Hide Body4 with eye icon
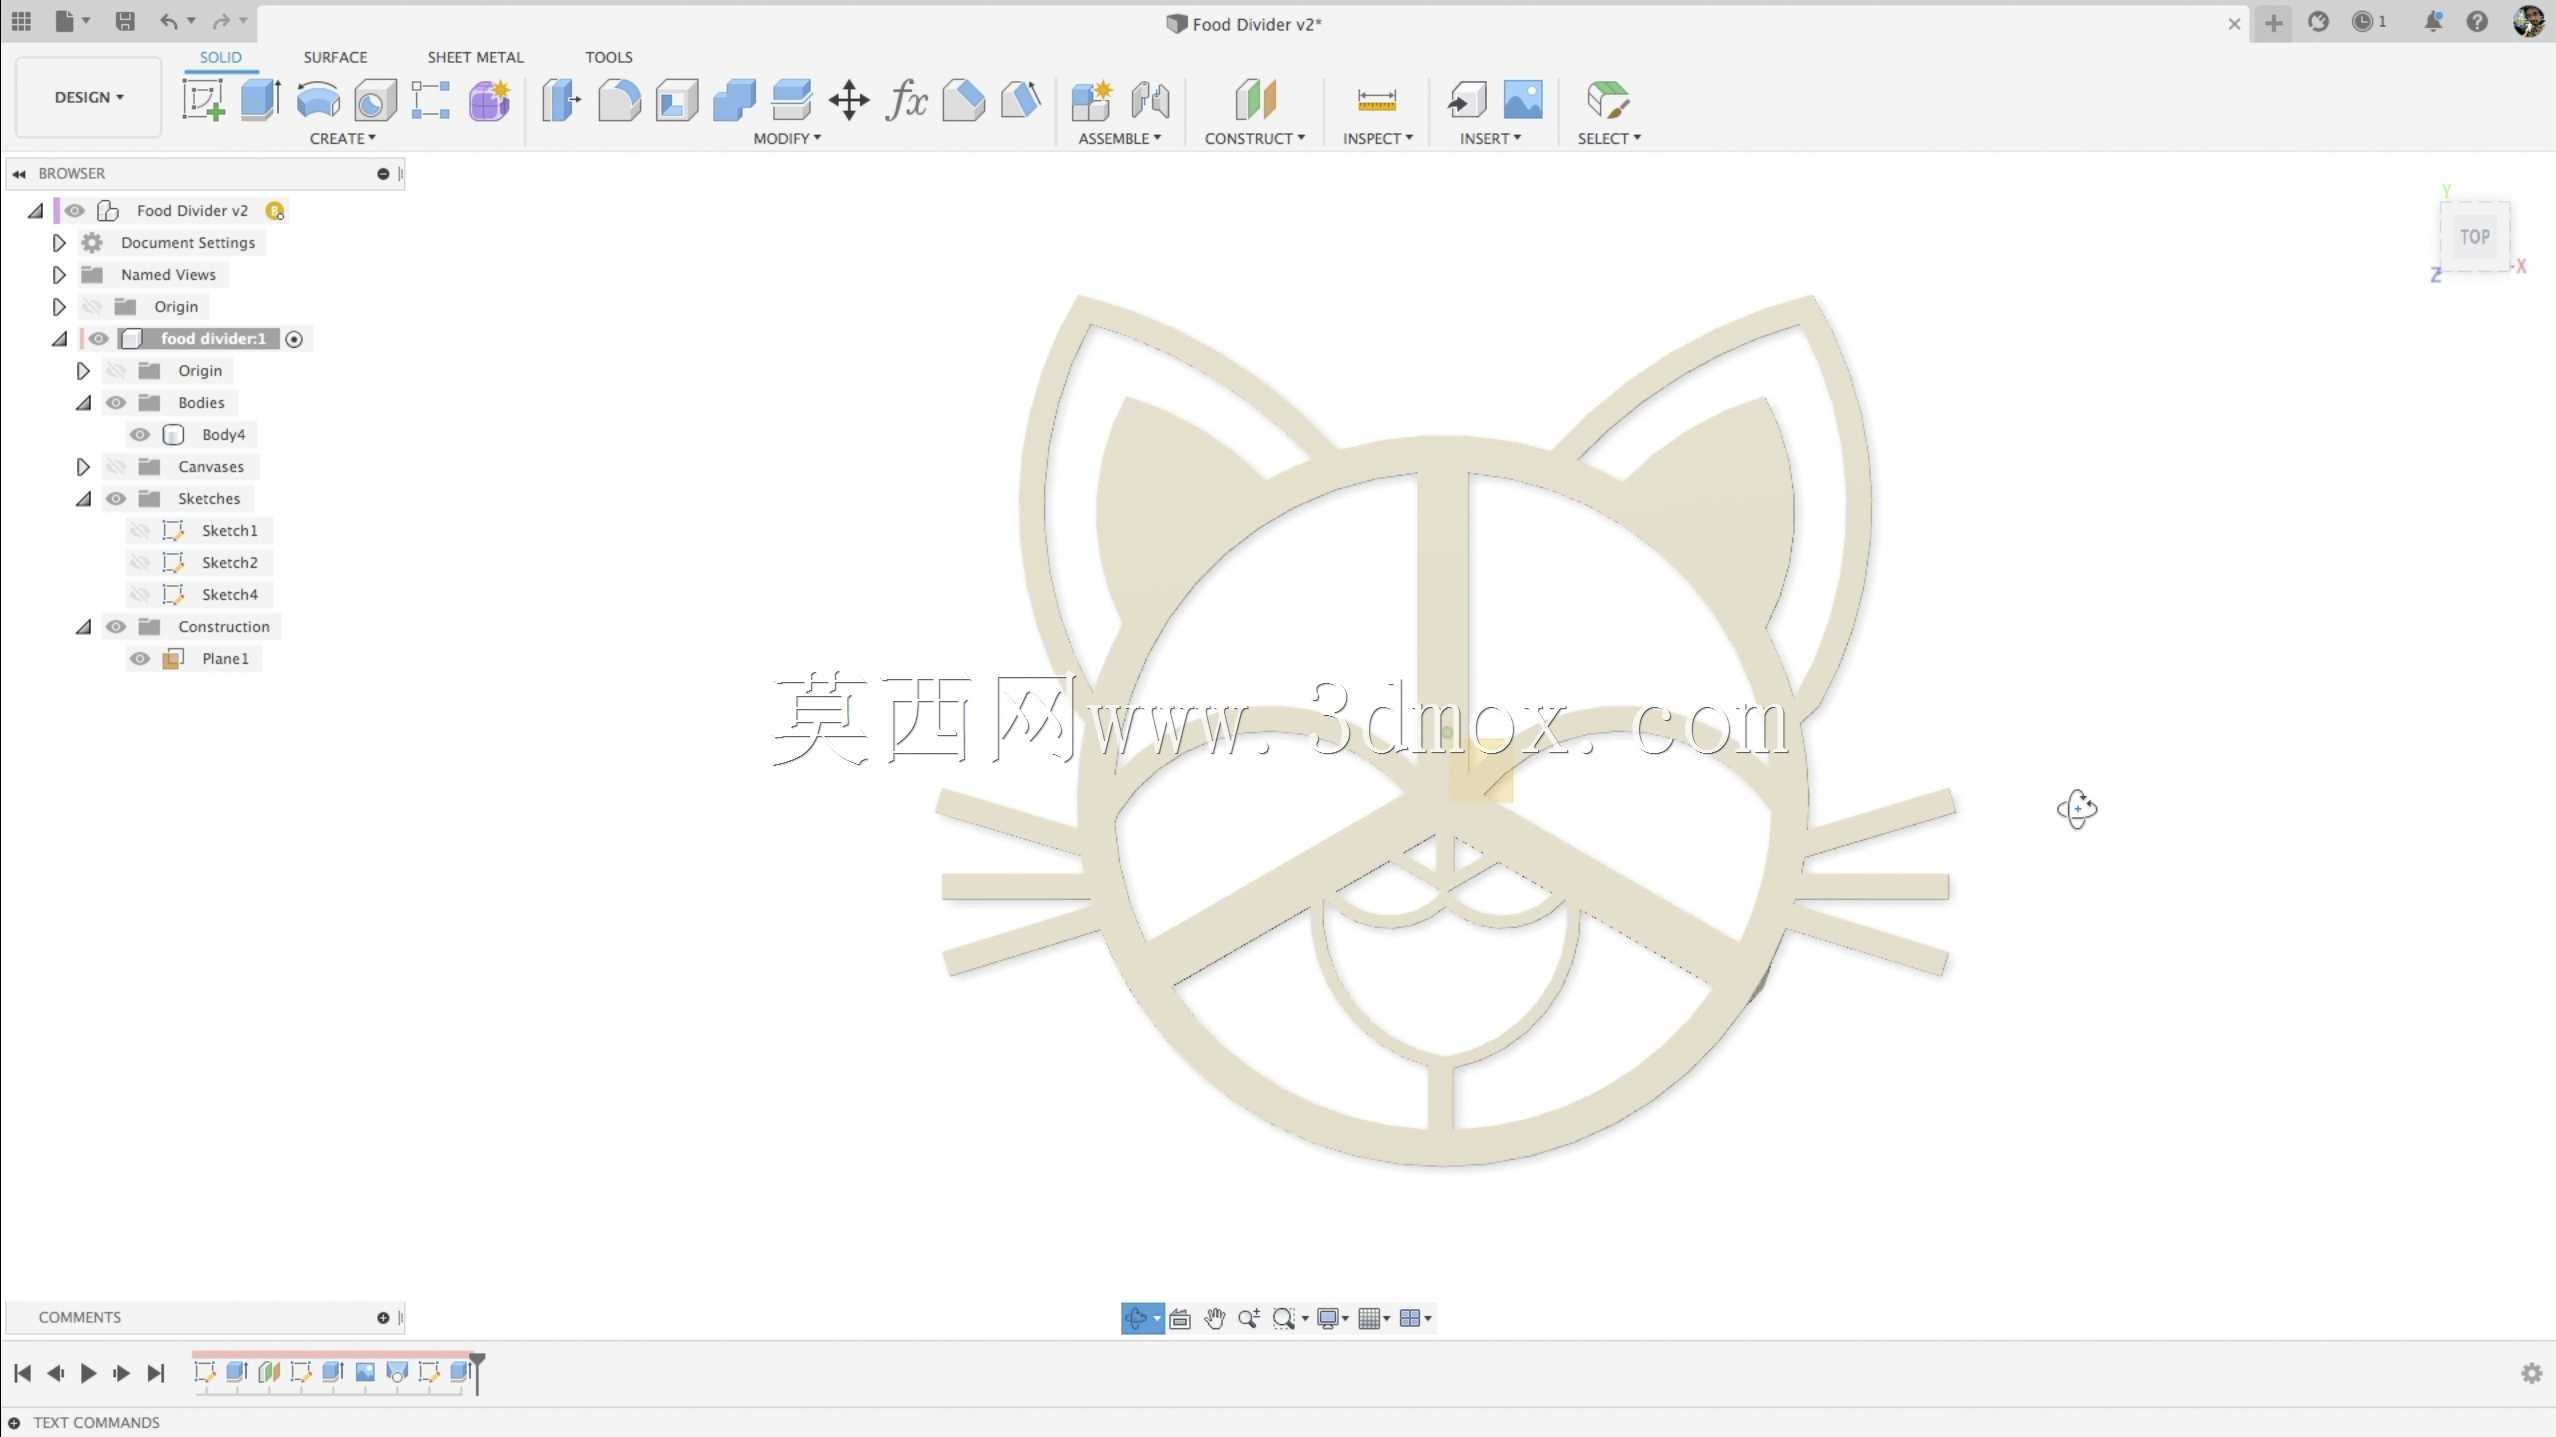Image resolution: width=2556 pixels, height=1437 pixels. tap(140, 435)
